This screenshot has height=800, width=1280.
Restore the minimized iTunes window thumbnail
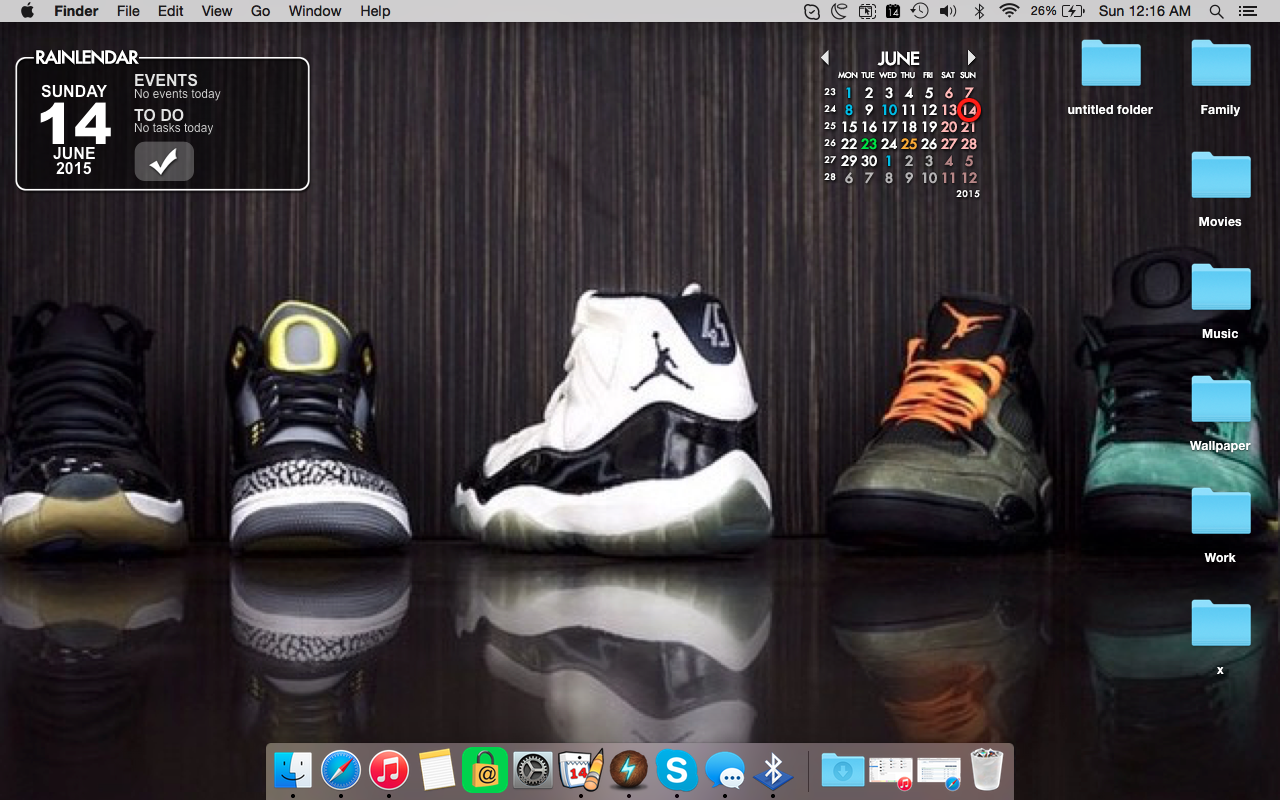(x=890, y=771)
